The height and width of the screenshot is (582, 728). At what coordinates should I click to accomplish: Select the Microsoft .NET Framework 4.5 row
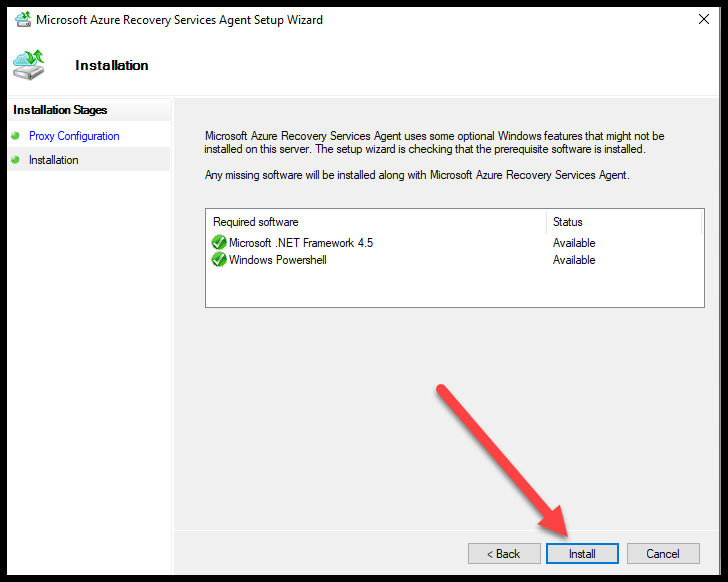[454, 243]
